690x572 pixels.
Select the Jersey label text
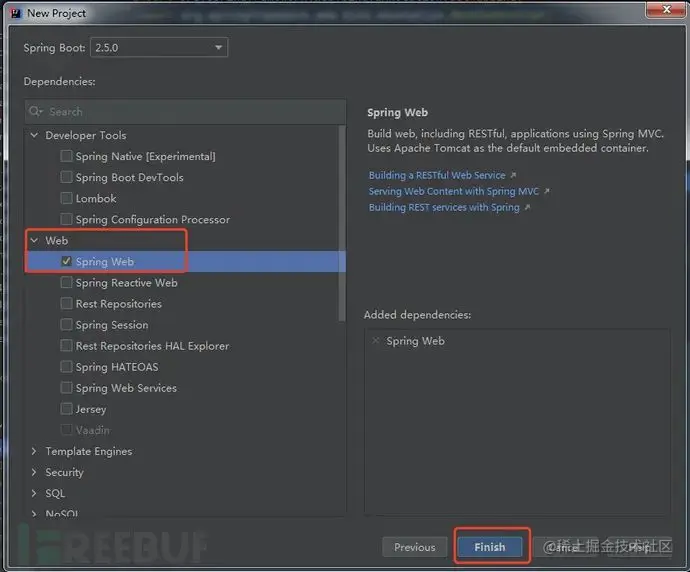coord(91,409)
